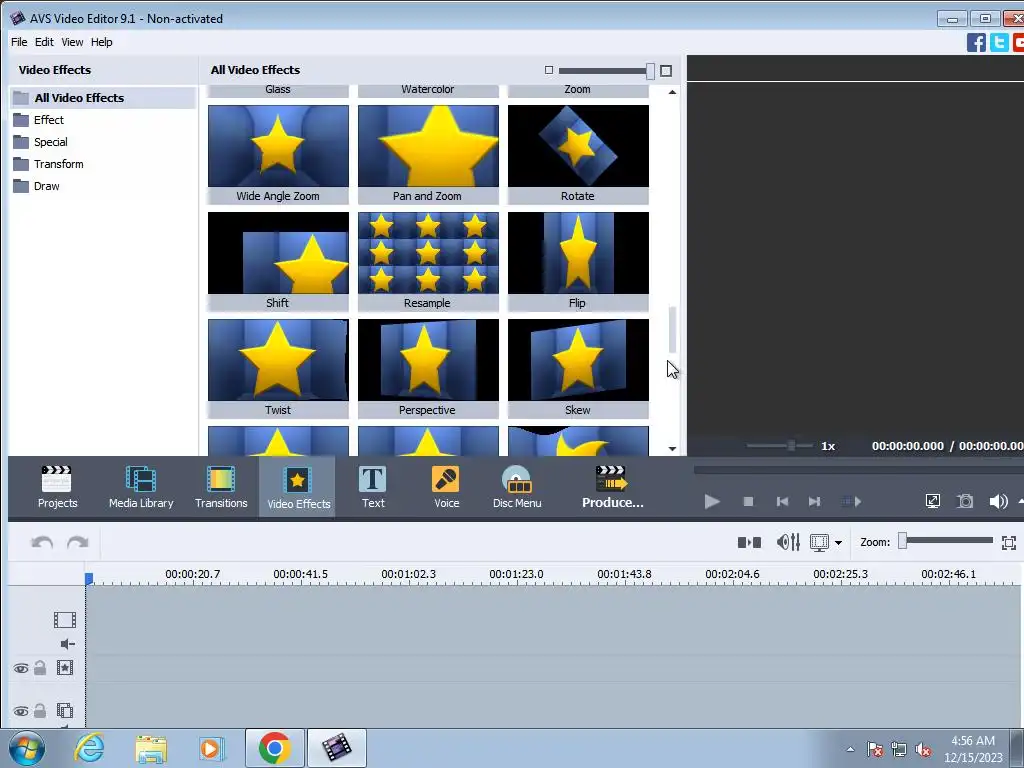
Task: Jump to previous frame
Action: coord(782,502)
